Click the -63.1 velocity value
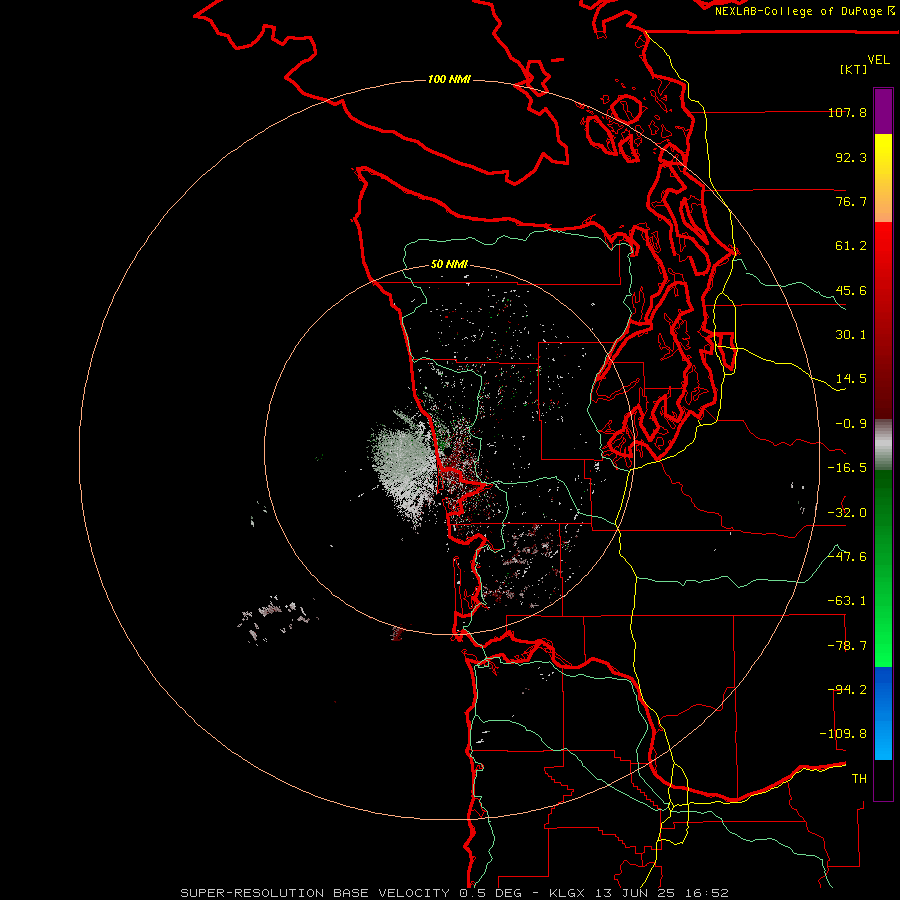 pos(847,601)
